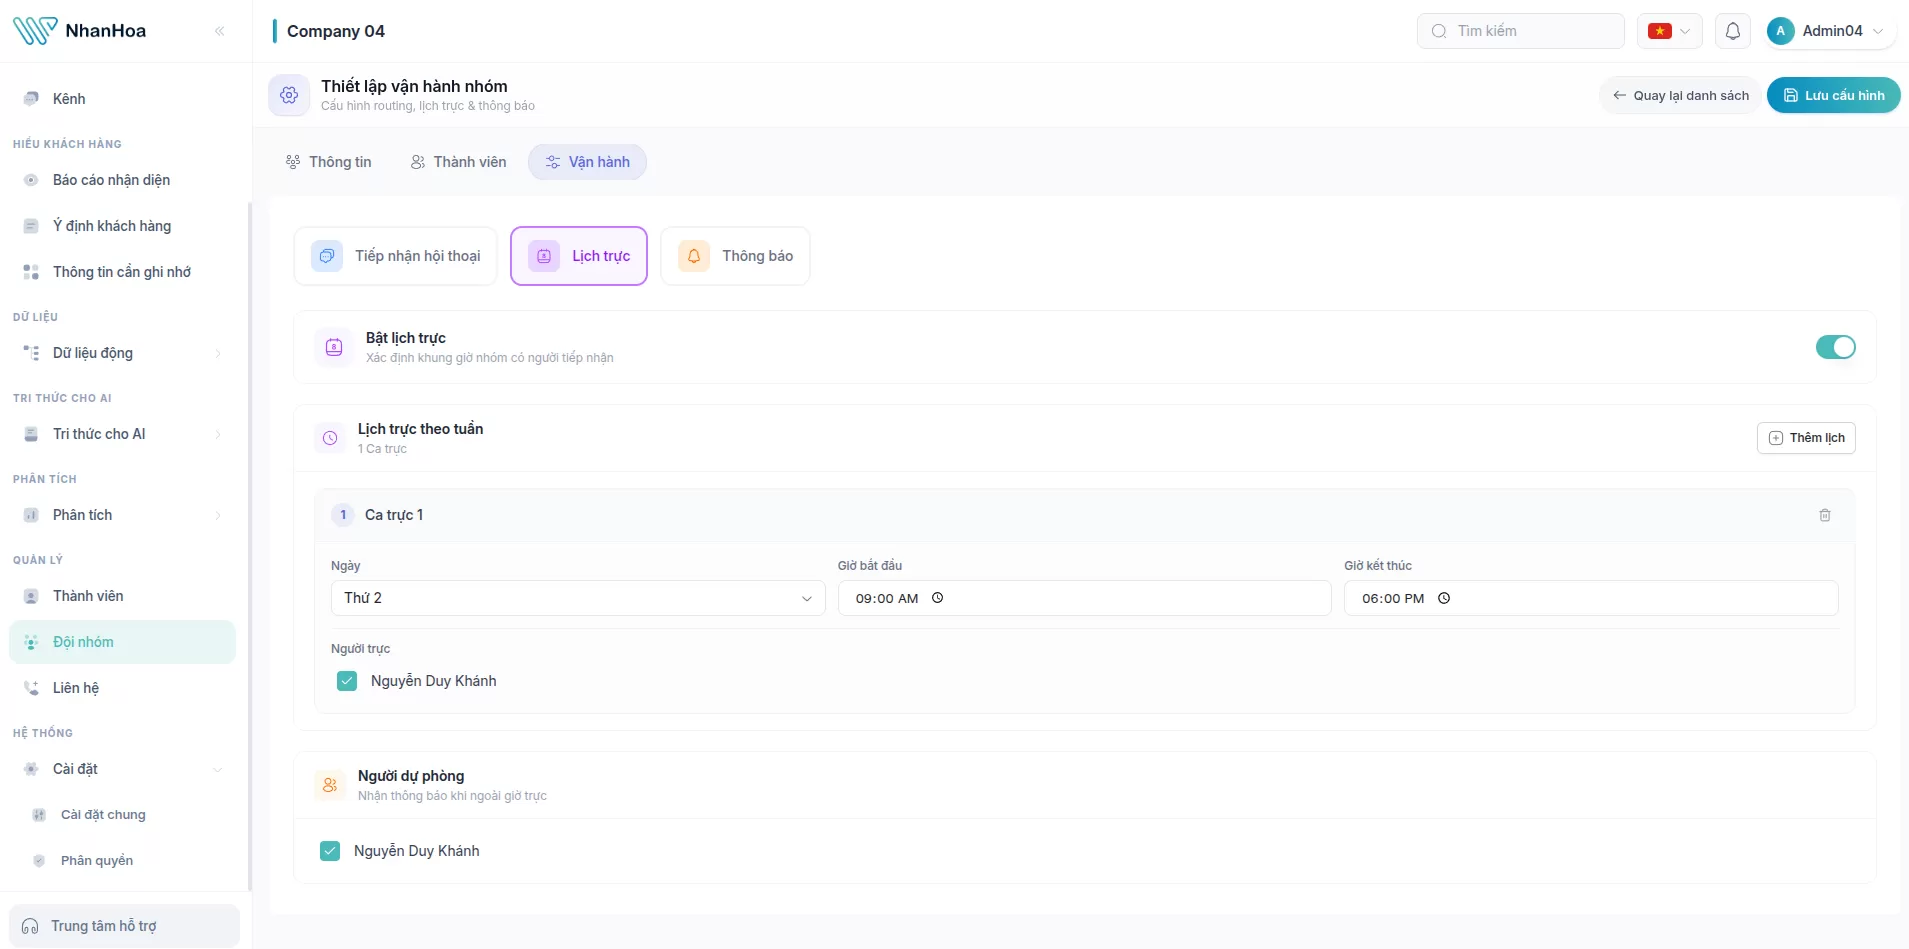Click the Dữ liệu động icon
Image resolution: width=1909 pixels, height=949 pixels.
[31, 353]
